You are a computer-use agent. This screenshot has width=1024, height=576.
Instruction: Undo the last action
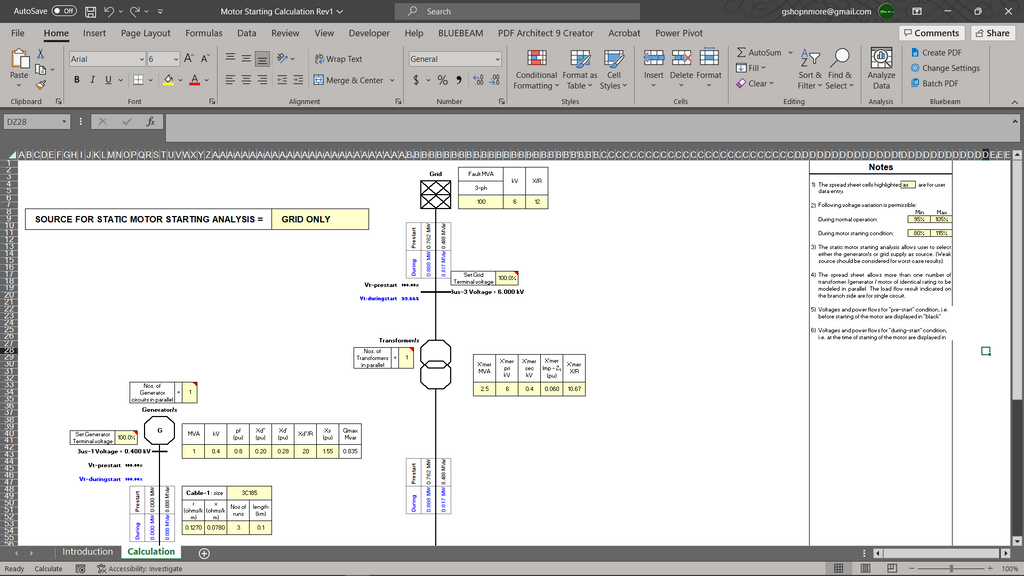(x=109, y=11)
